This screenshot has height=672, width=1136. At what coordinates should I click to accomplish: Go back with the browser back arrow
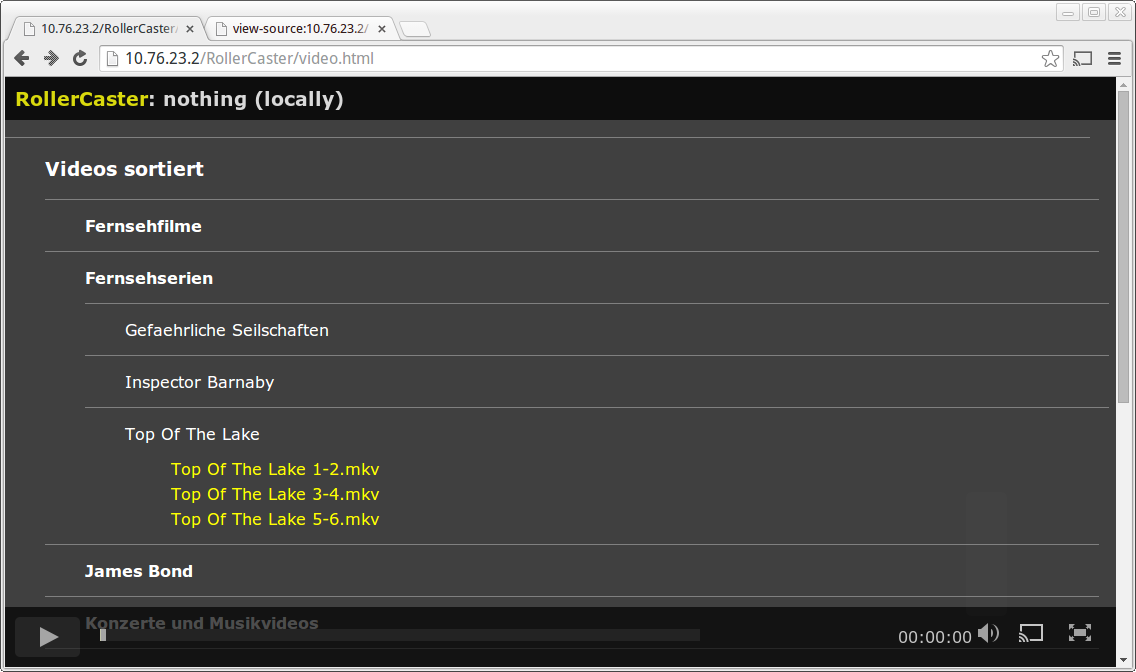[x=22, y=59]
